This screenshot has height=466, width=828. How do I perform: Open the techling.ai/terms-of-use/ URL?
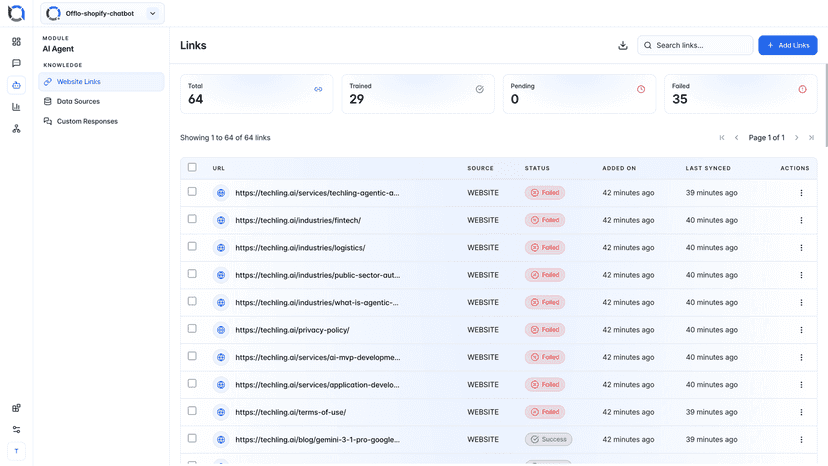(x=290, y=412)
